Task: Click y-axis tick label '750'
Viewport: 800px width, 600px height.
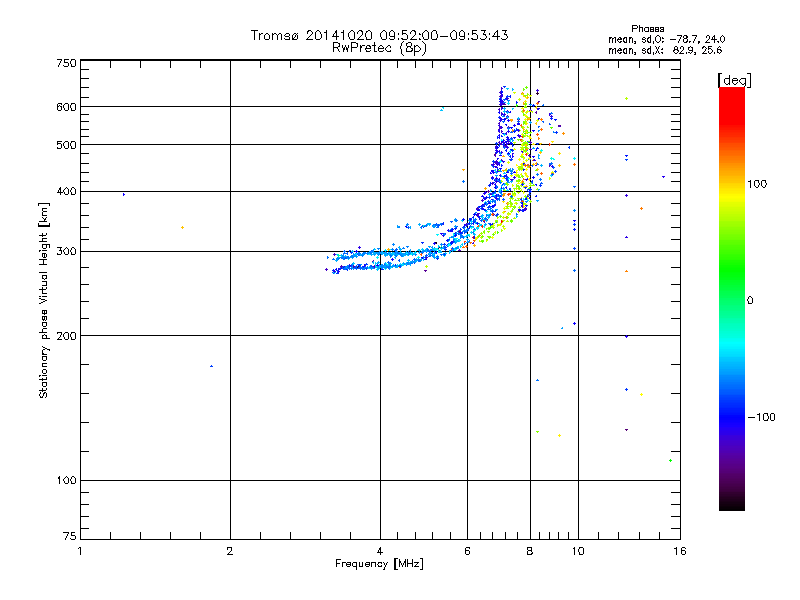Action: pyautogui.click(x=66, y=63)
